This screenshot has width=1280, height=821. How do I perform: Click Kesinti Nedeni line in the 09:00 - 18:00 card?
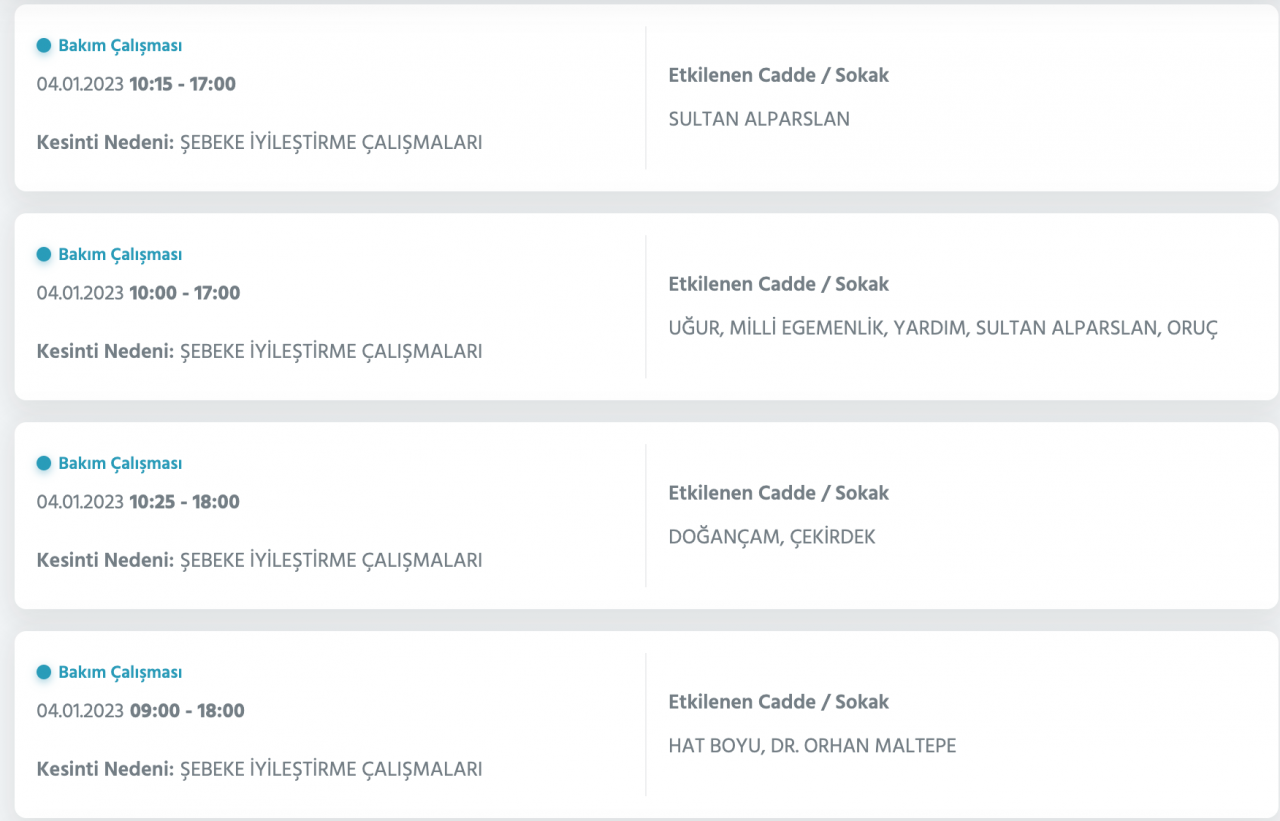[259, 769]
